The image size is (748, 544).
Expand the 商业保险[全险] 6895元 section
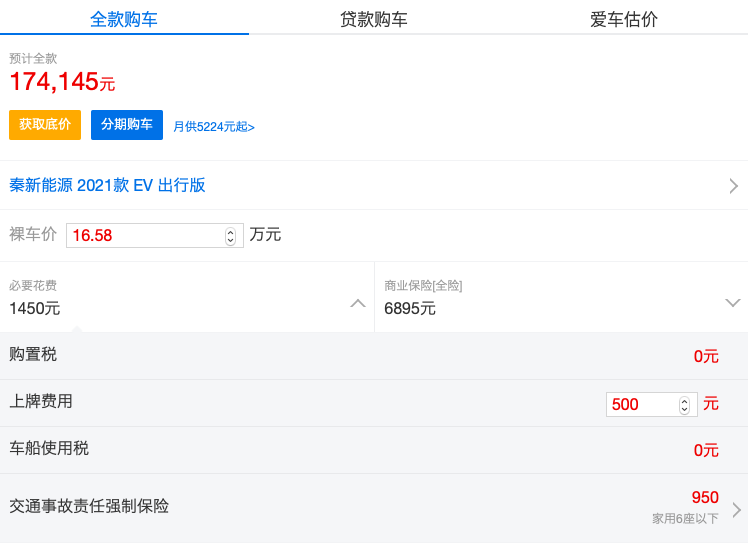pos(561,297)
